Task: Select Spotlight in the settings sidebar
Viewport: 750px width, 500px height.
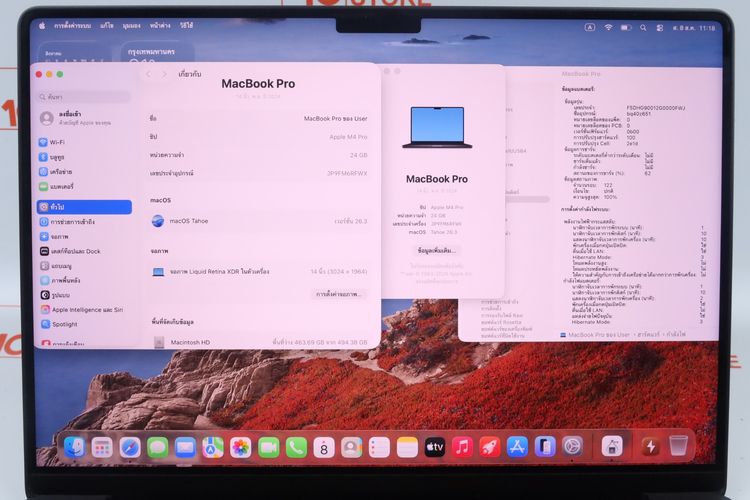Action: tap(84, 324)
